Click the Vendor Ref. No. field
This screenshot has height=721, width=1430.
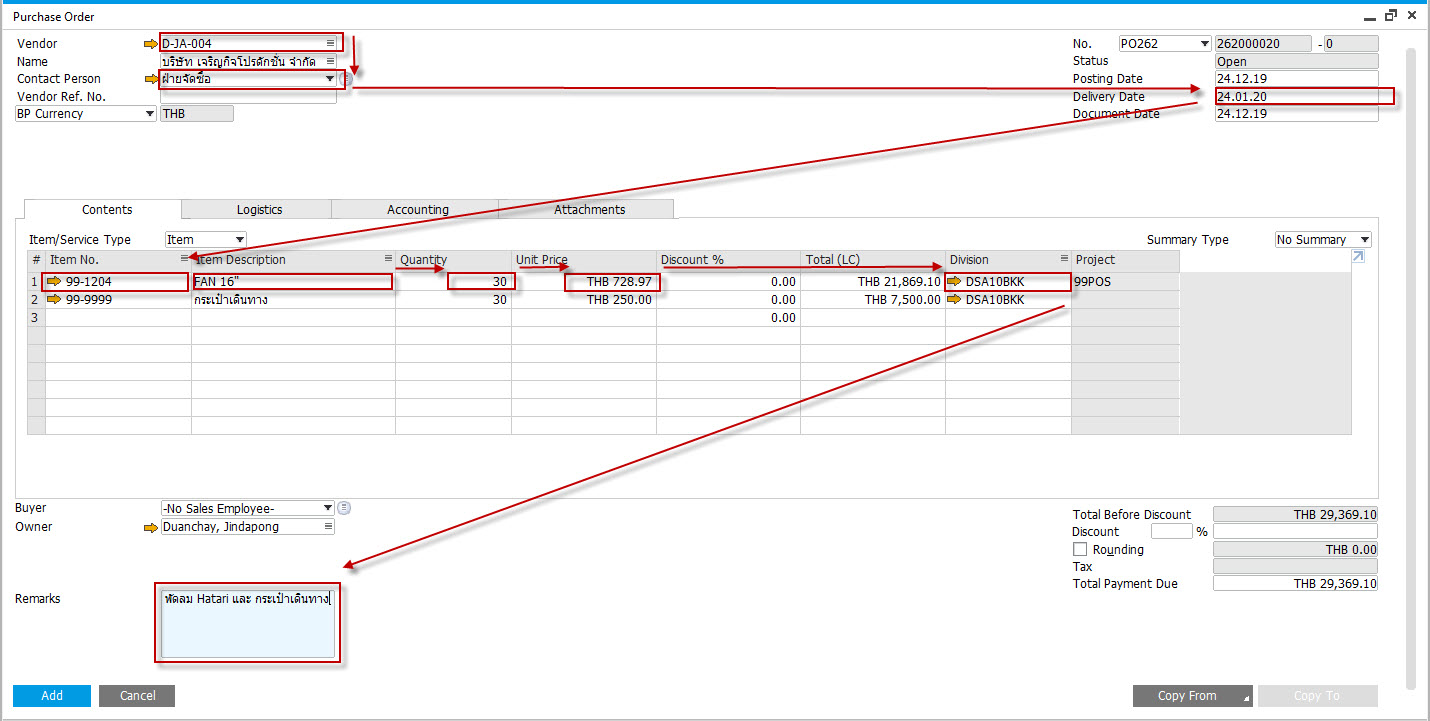(249, 97)
